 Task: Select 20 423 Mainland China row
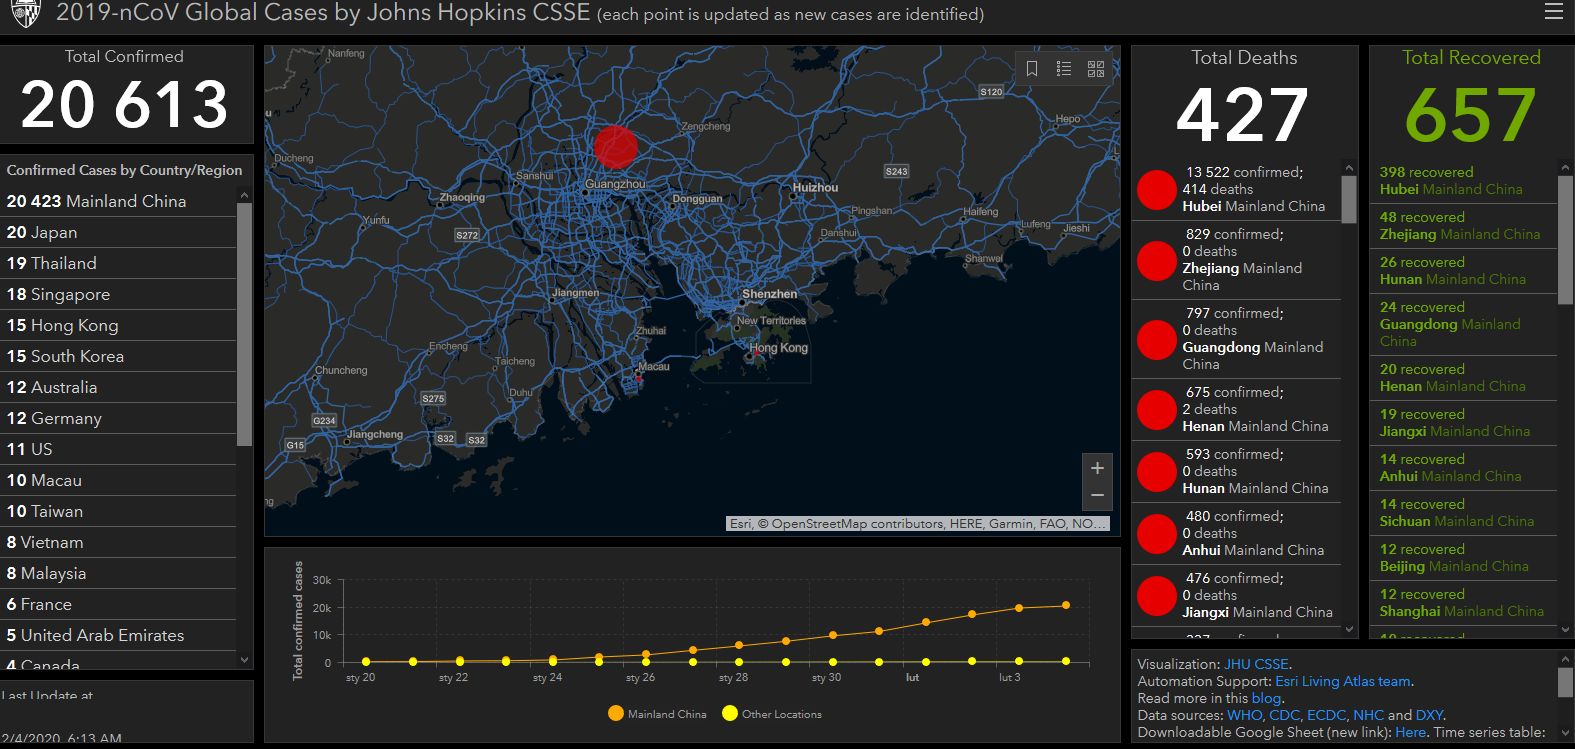[x=118, y=201]
